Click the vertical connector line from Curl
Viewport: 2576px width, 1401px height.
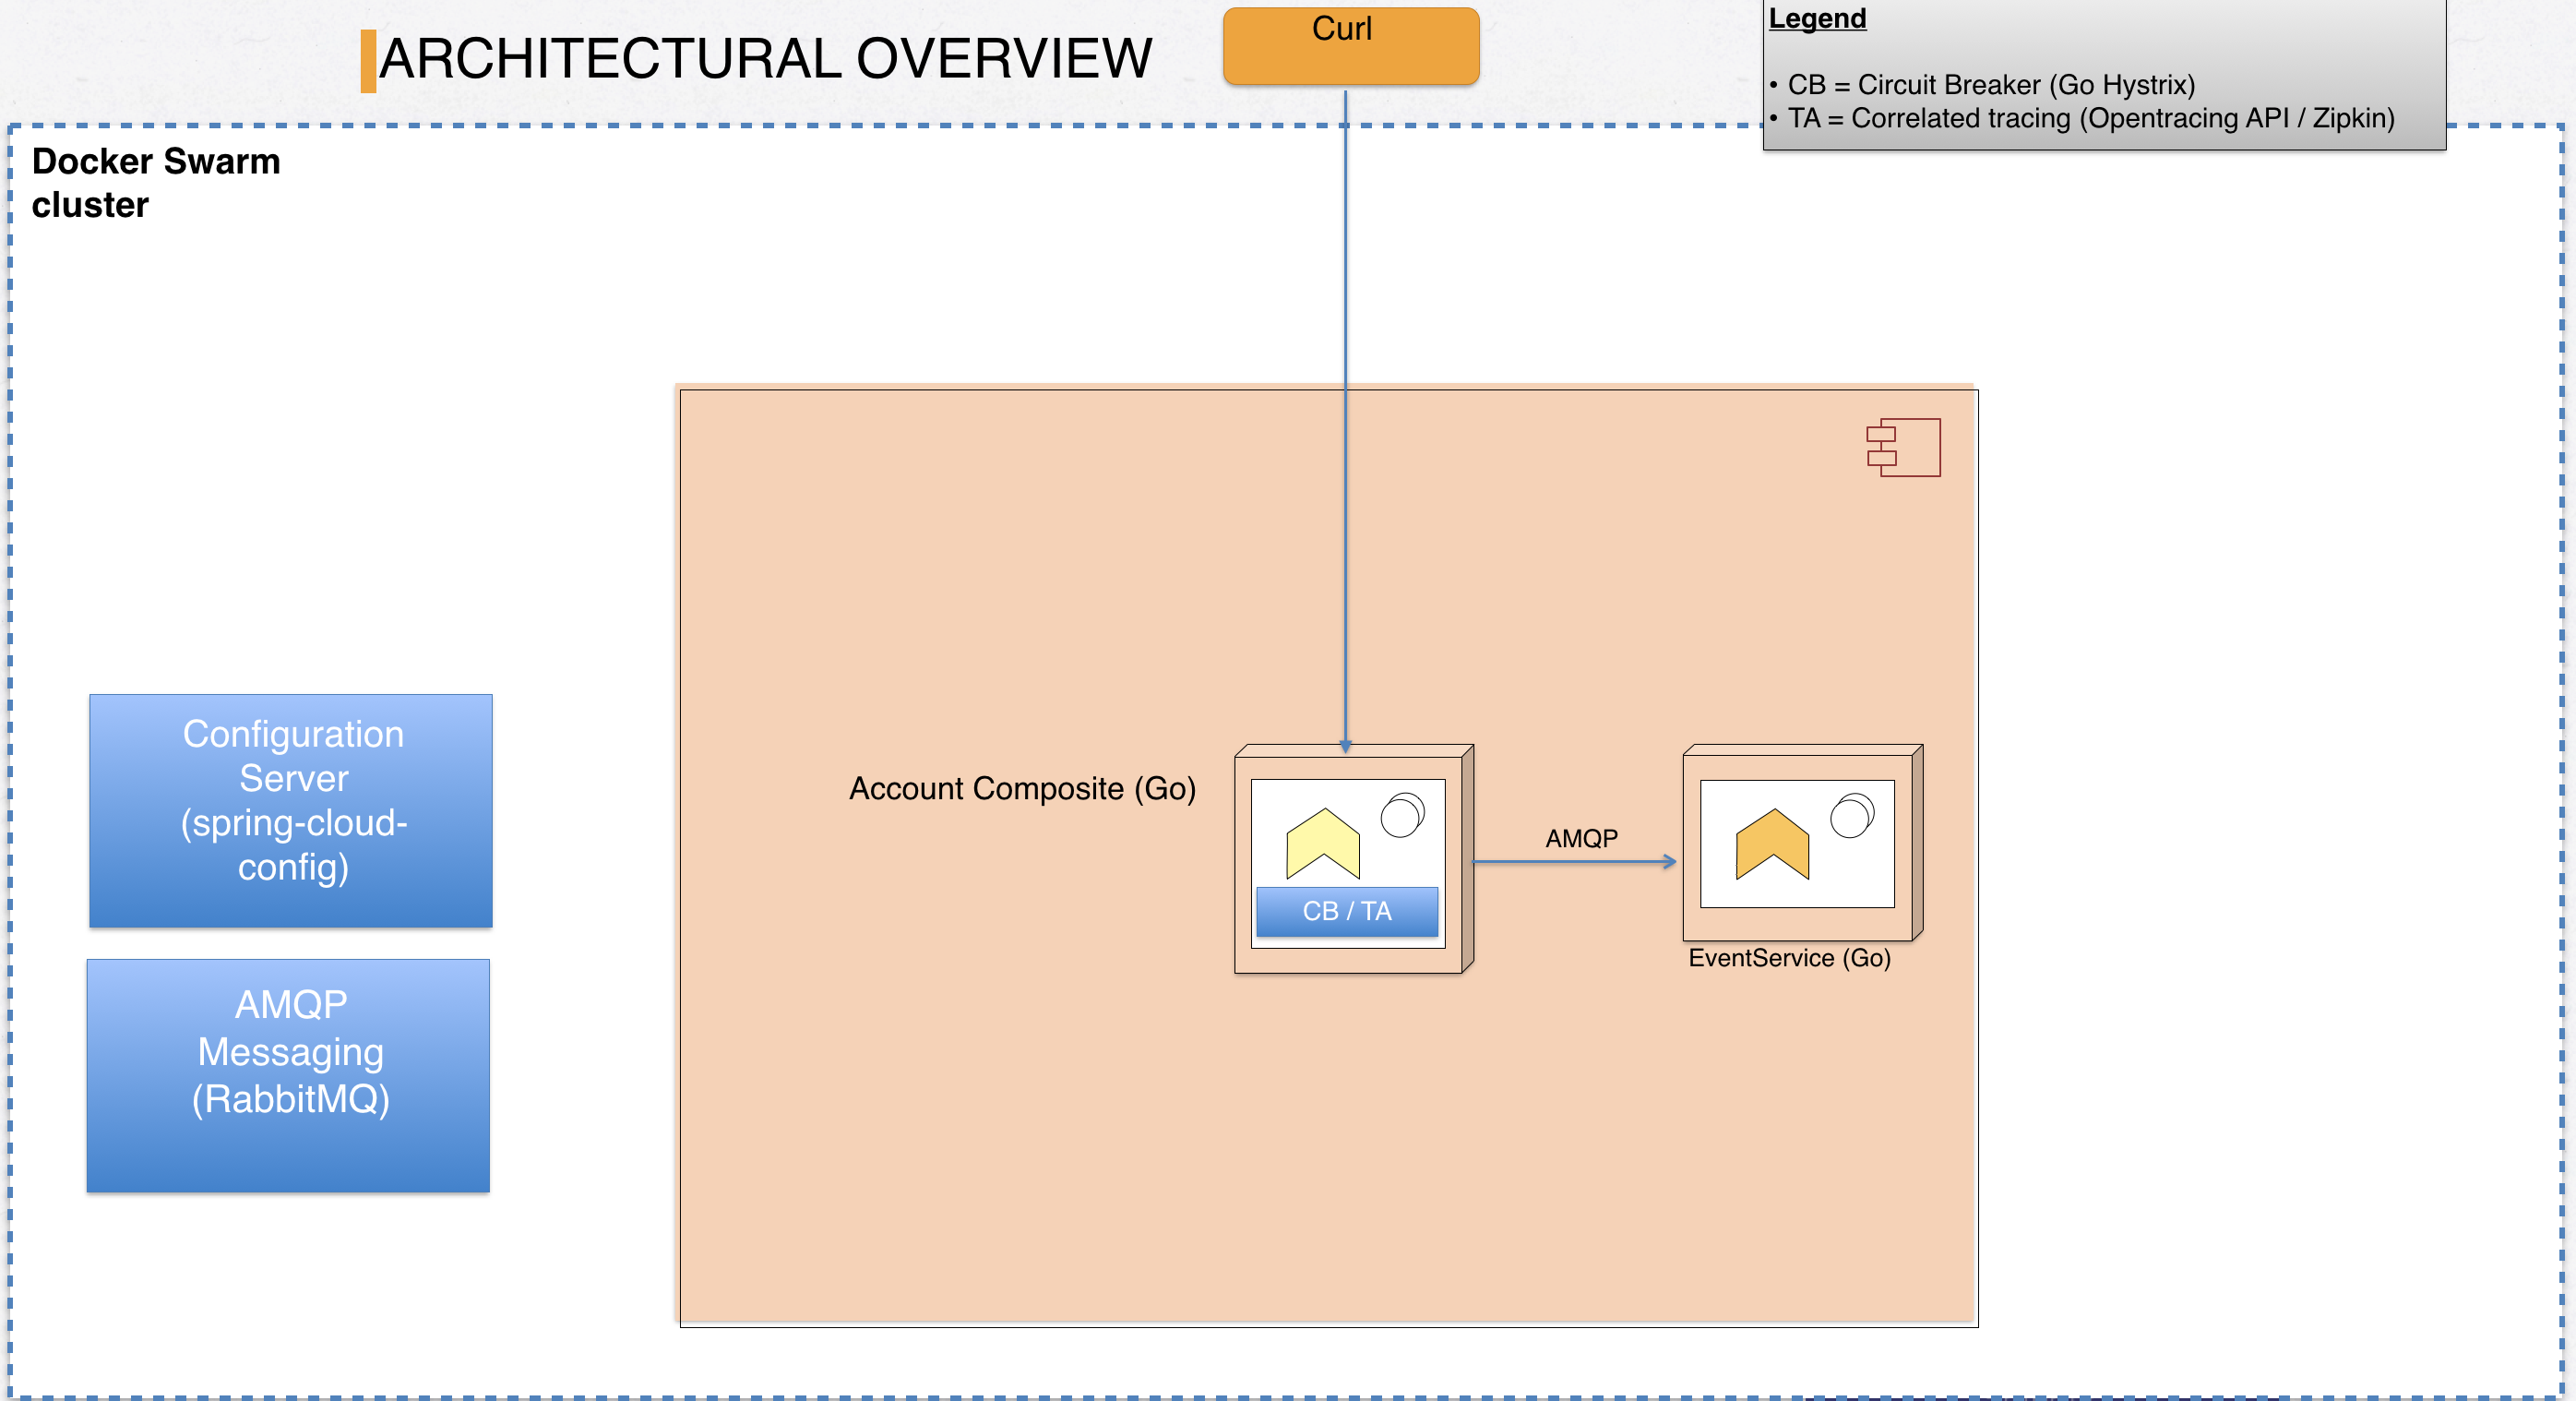point(1345,420)
